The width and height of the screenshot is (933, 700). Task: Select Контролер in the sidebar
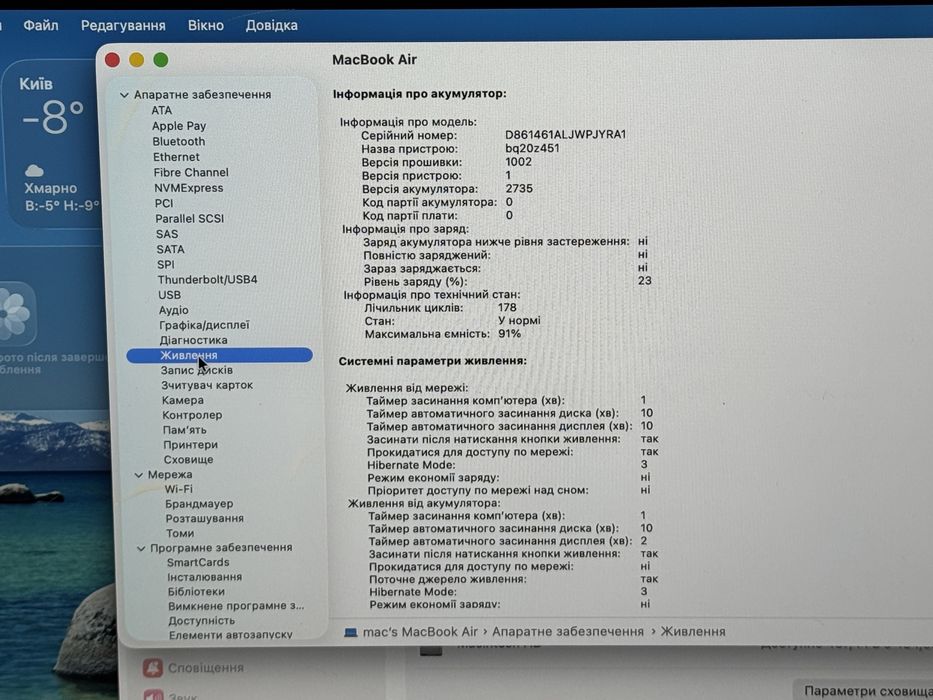tap(192, 415)
